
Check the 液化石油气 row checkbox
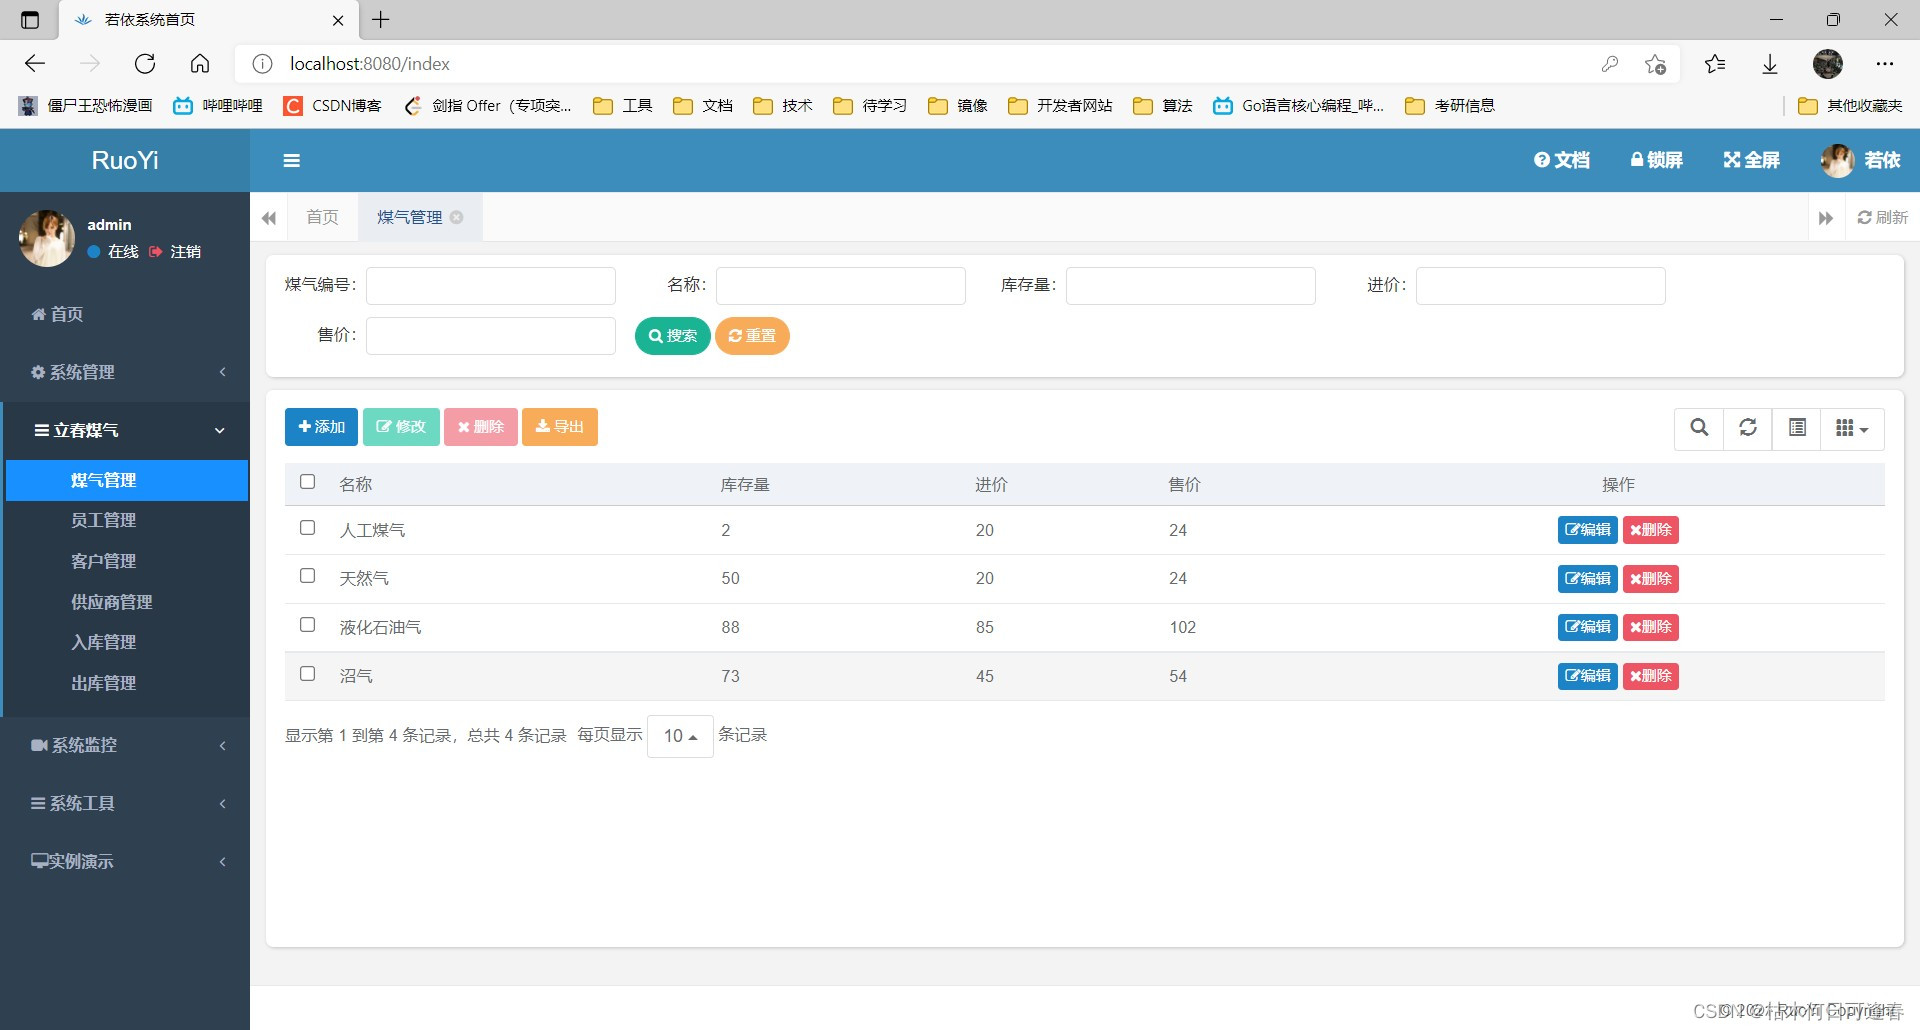coord(308,625)
